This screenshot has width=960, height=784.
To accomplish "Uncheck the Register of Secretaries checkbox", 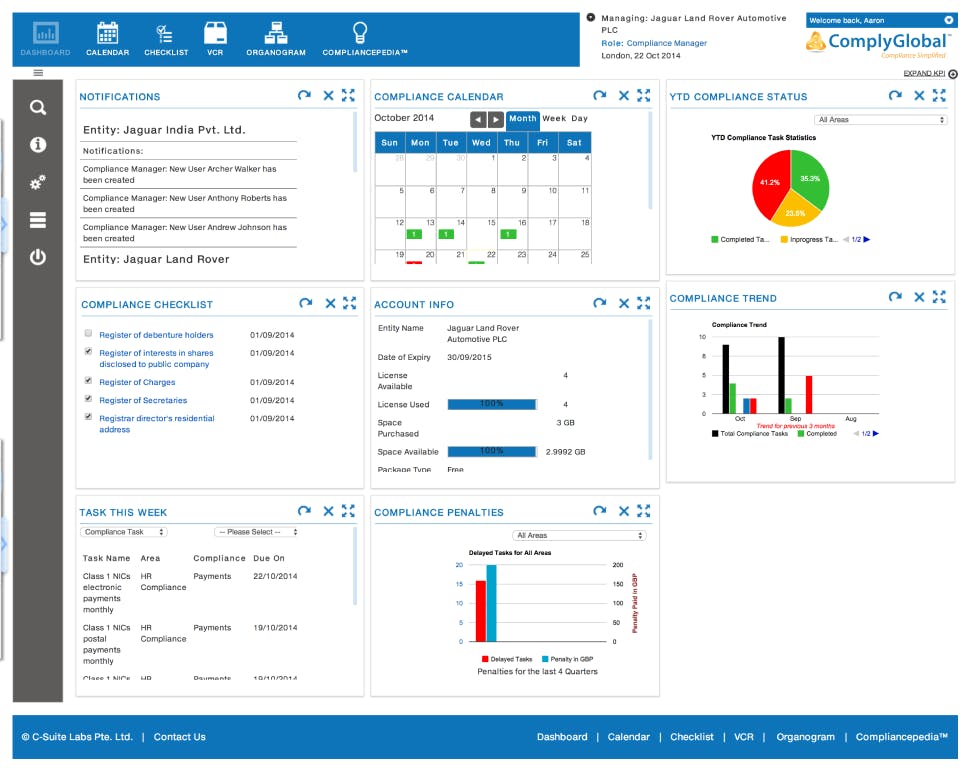I will (88, 399).
